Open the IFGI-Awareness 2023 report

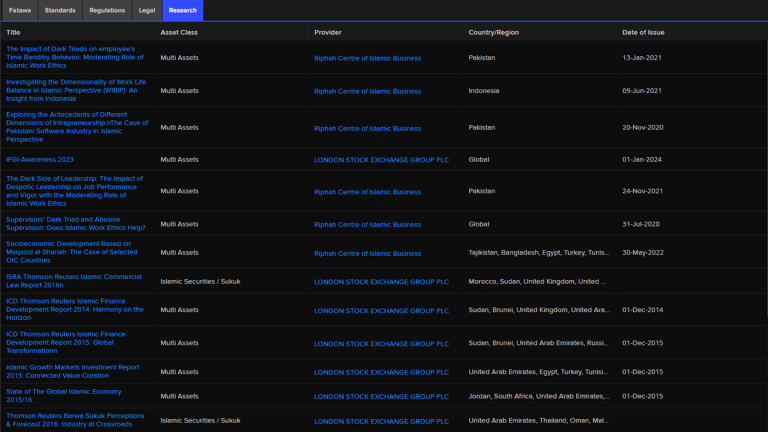click(x=40, y=160)
